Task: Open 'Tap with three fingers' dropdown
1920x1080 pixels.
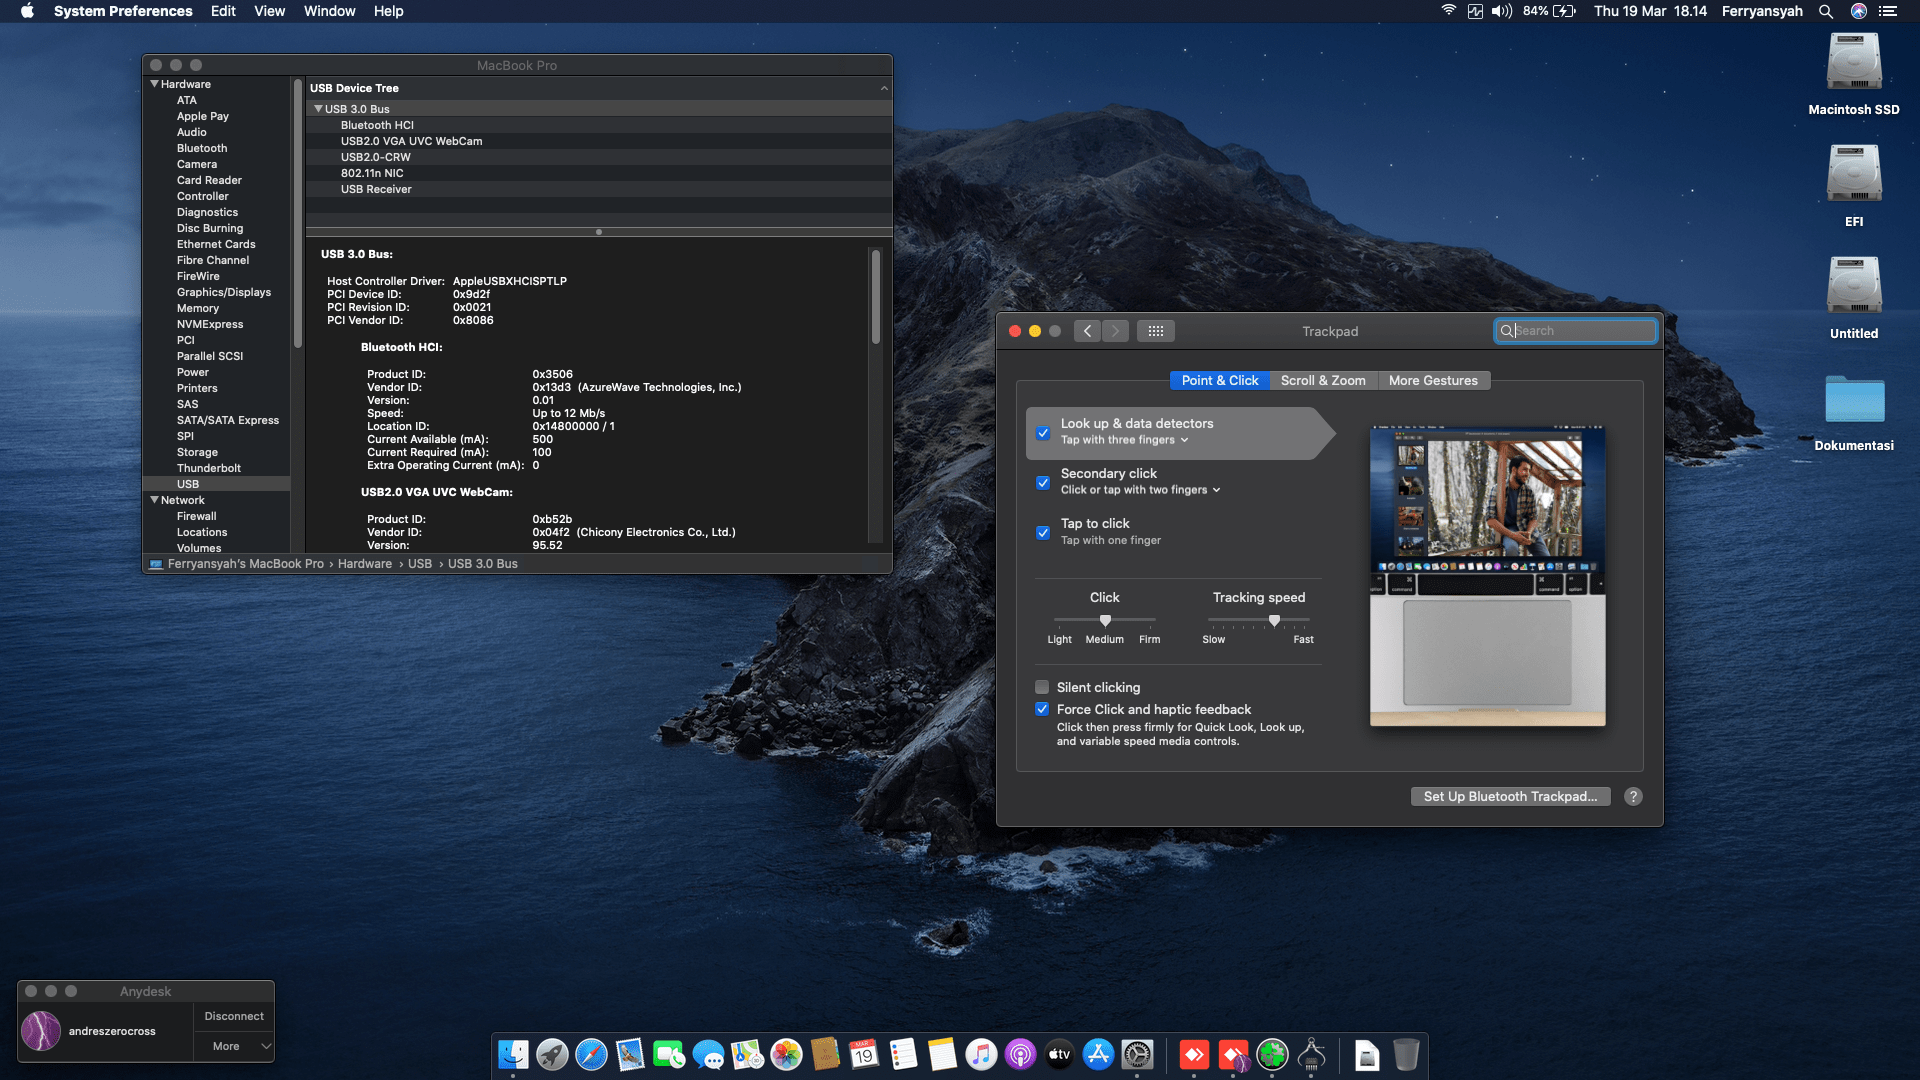Action: [x=1125, y=440]
